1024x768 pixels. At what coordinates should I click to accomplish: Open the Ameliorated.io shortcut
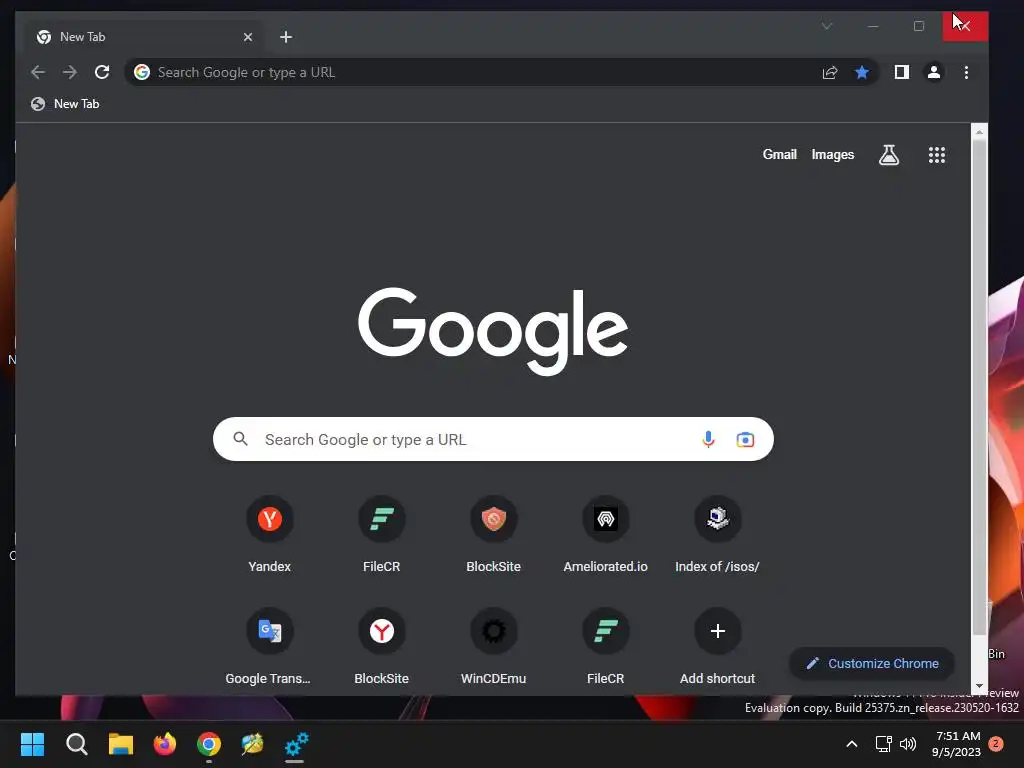(605, 536)
